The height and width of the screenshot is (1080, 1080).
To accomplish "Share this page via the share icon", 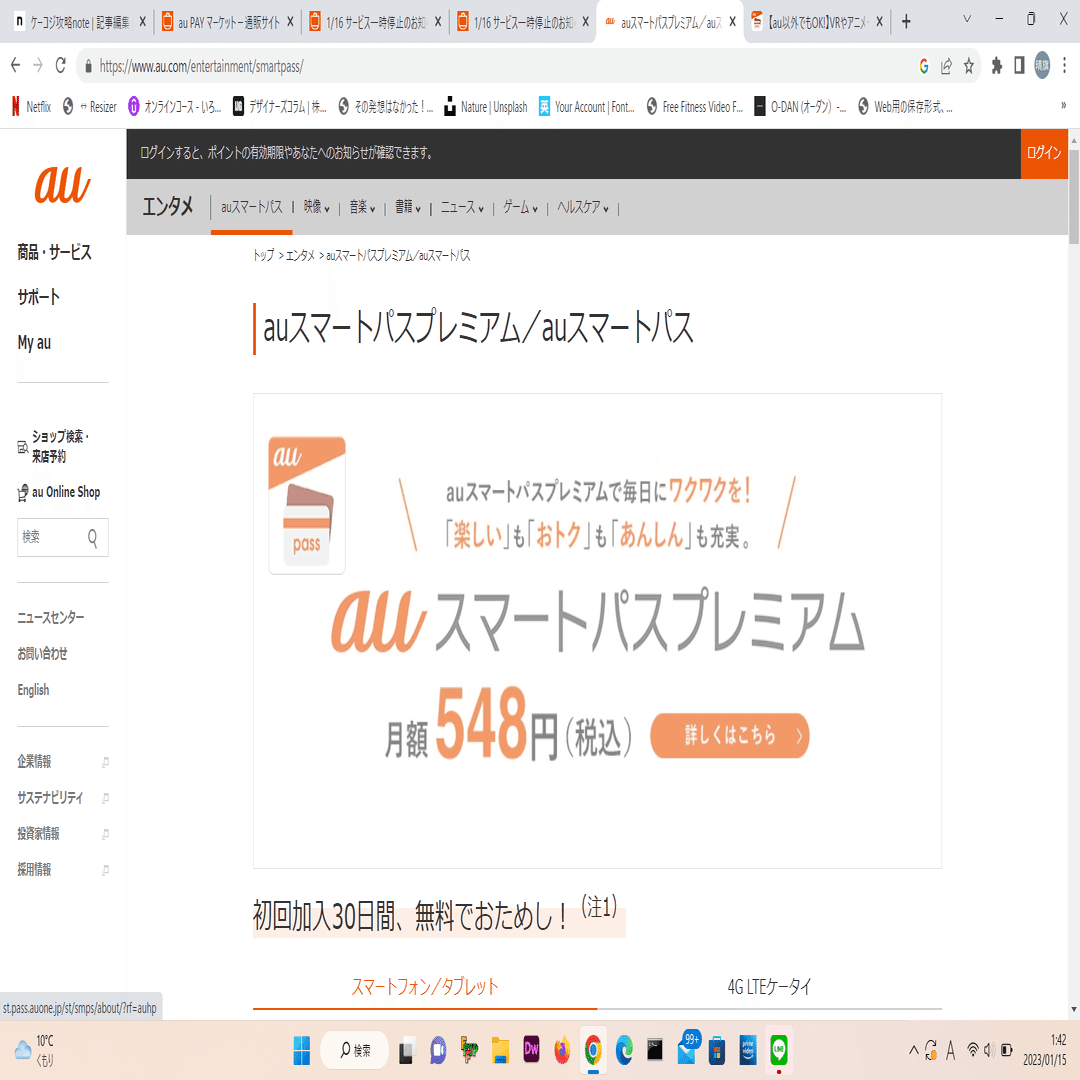I will point(946,66).
